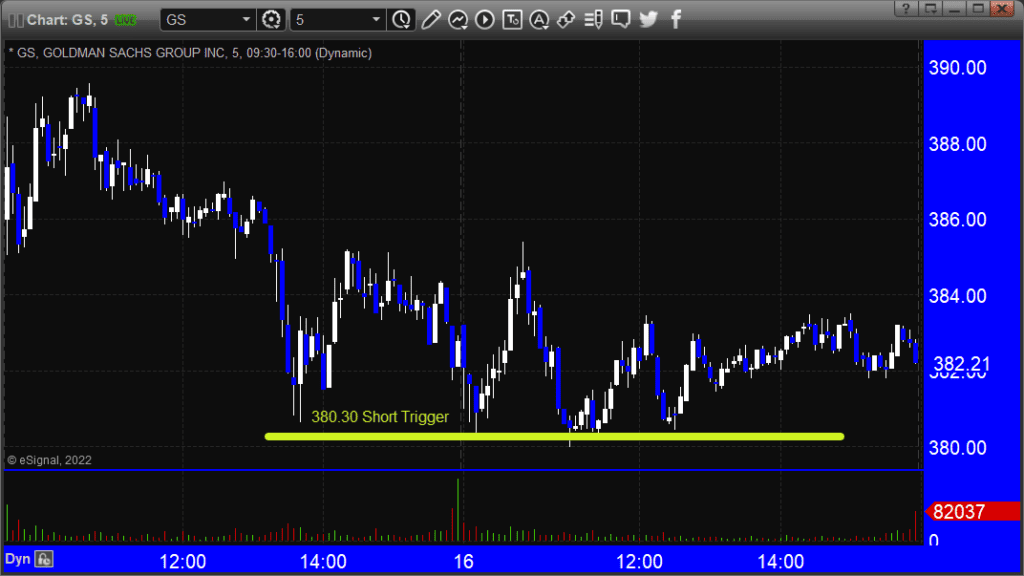Viewport: 1024px width, 576px height.
Task: Click the first 14:00 label on time axis
Action: (323, 562)
